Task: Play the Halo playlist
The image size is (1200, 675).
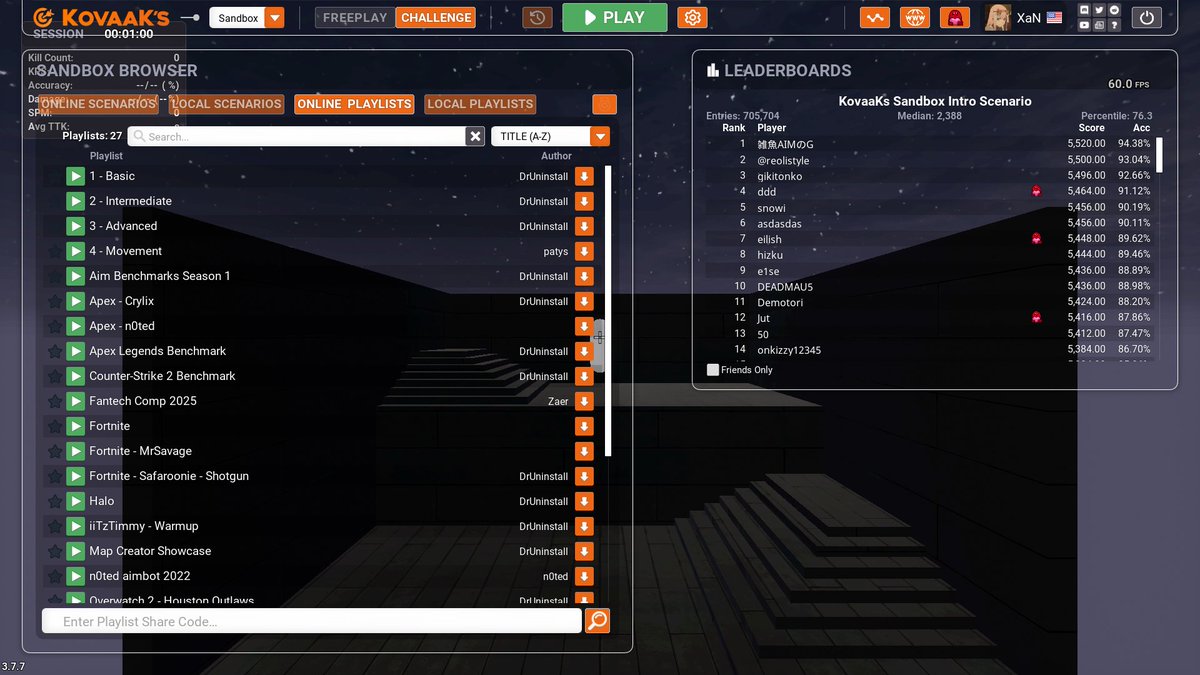Action: pyautogui.click(x=75, y=501)
